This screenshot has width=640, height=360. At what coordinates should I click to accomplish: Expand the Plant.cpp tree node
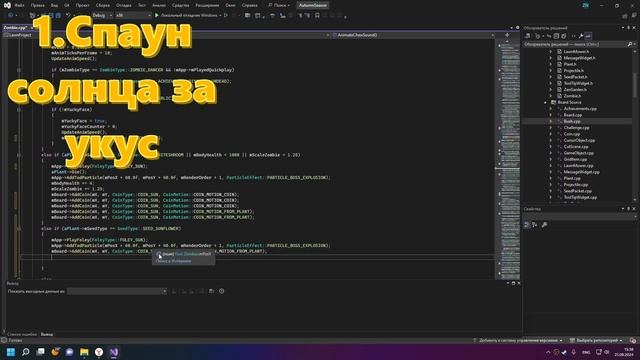(x=551, y=178)
